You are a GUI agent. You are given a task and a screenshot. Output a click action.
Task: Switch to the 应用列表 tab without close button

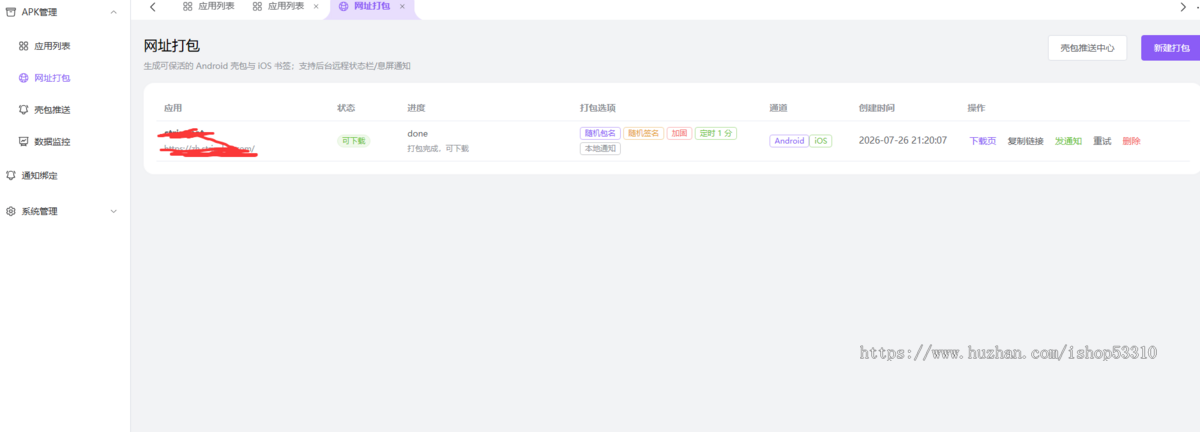pyautogui.click(x=208, y=6)
